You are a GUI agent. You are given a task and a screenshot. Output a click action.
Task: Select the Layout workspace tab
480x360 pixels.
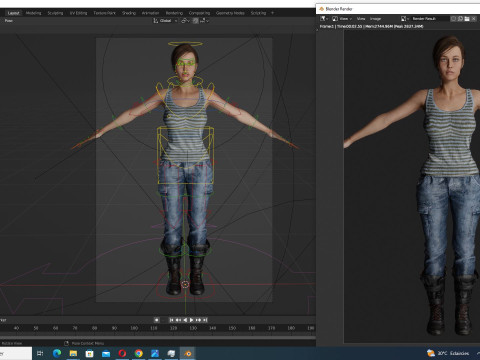(13, 13)
